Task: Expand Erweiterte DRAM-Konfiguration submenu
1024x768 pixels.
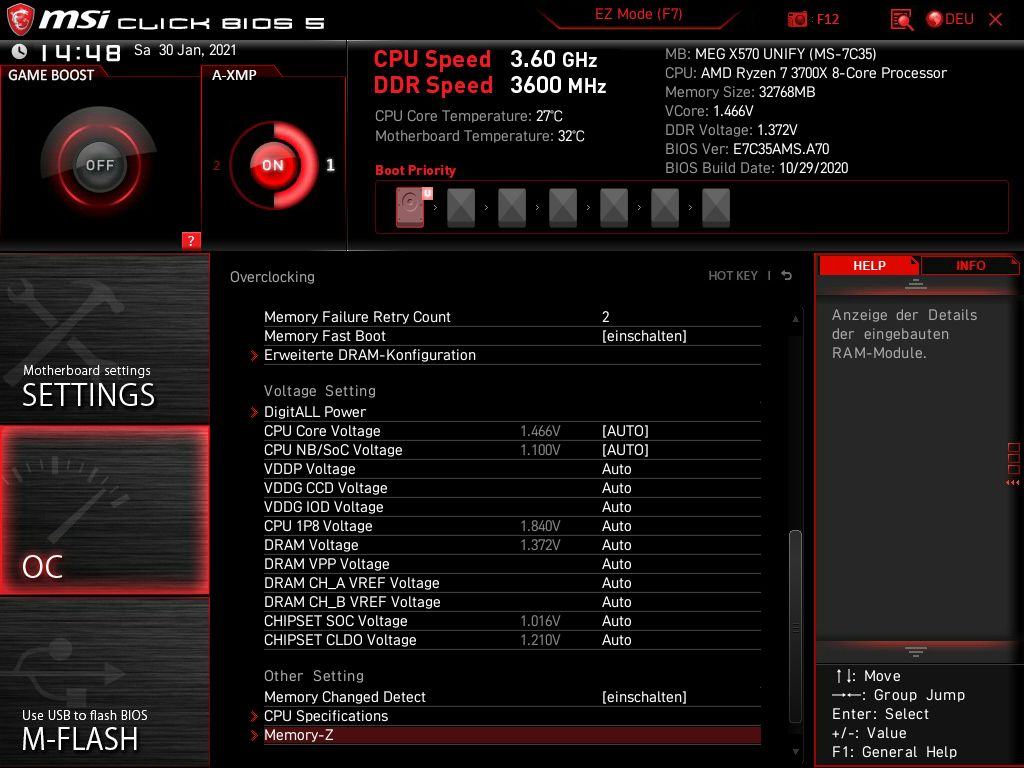Action: pos(370,355)
